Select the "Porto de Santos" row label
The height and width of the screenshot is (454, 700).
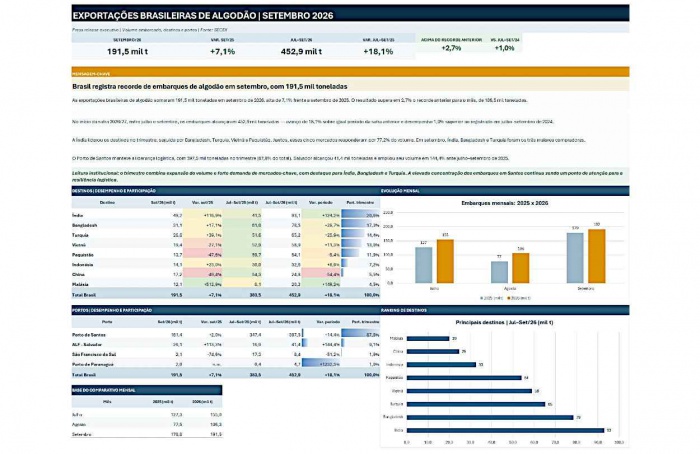[x=89, y=335]
